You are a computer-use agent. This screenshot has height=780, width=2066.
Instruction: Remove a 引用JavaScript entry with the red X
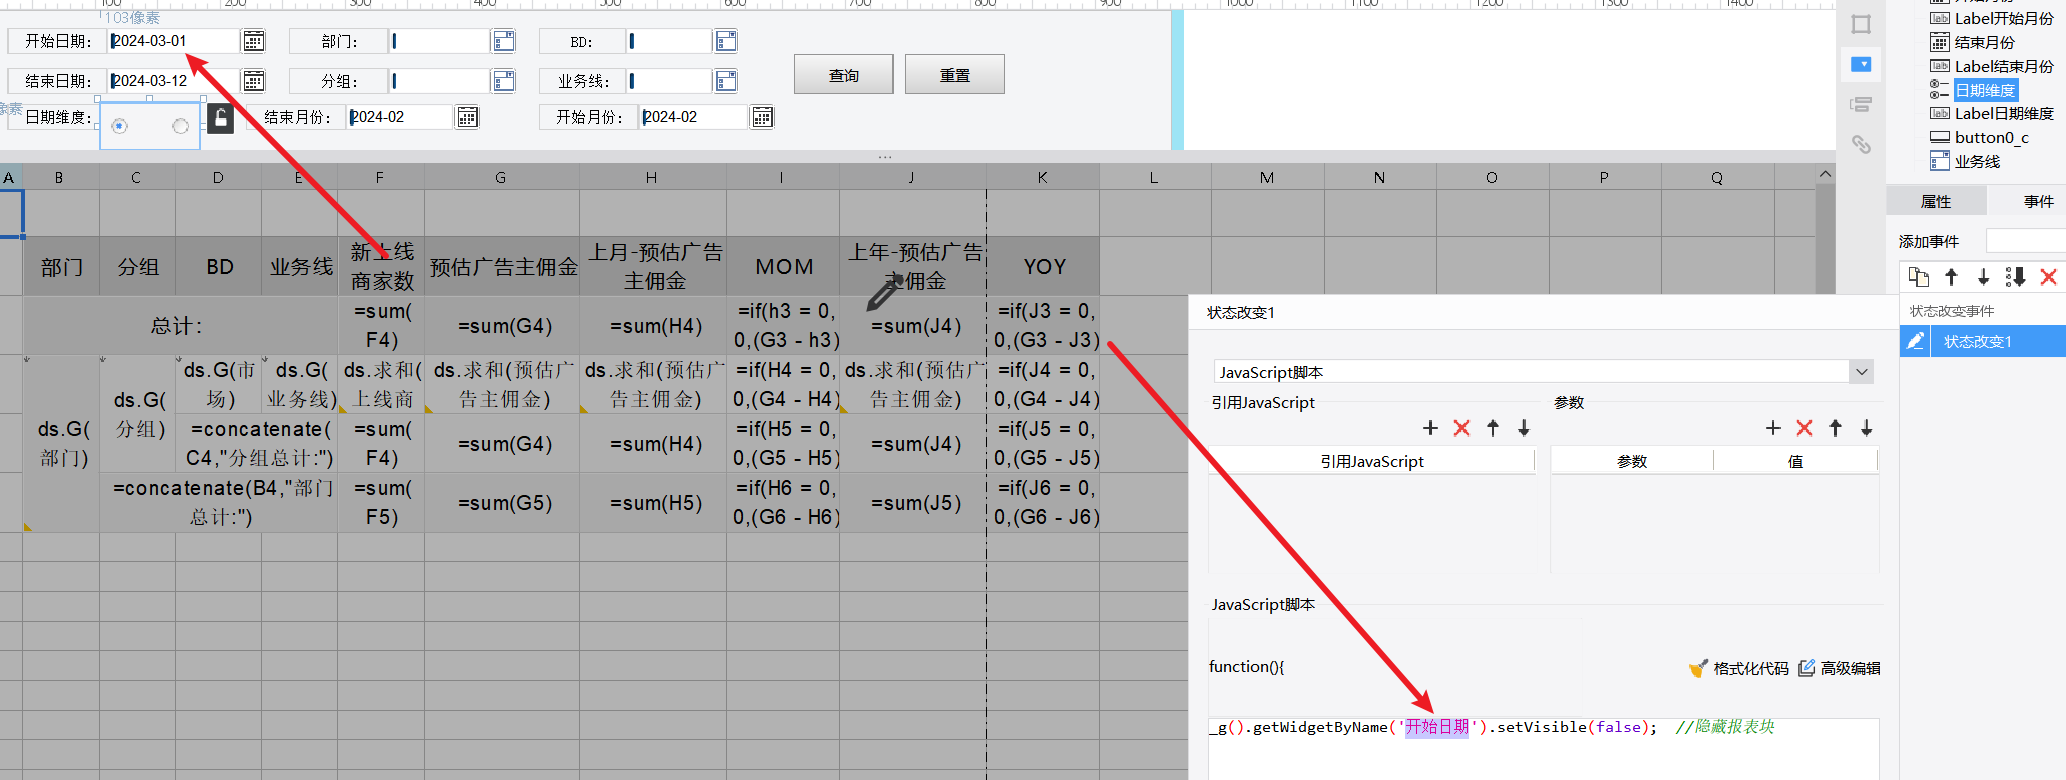coord(1461,428)
